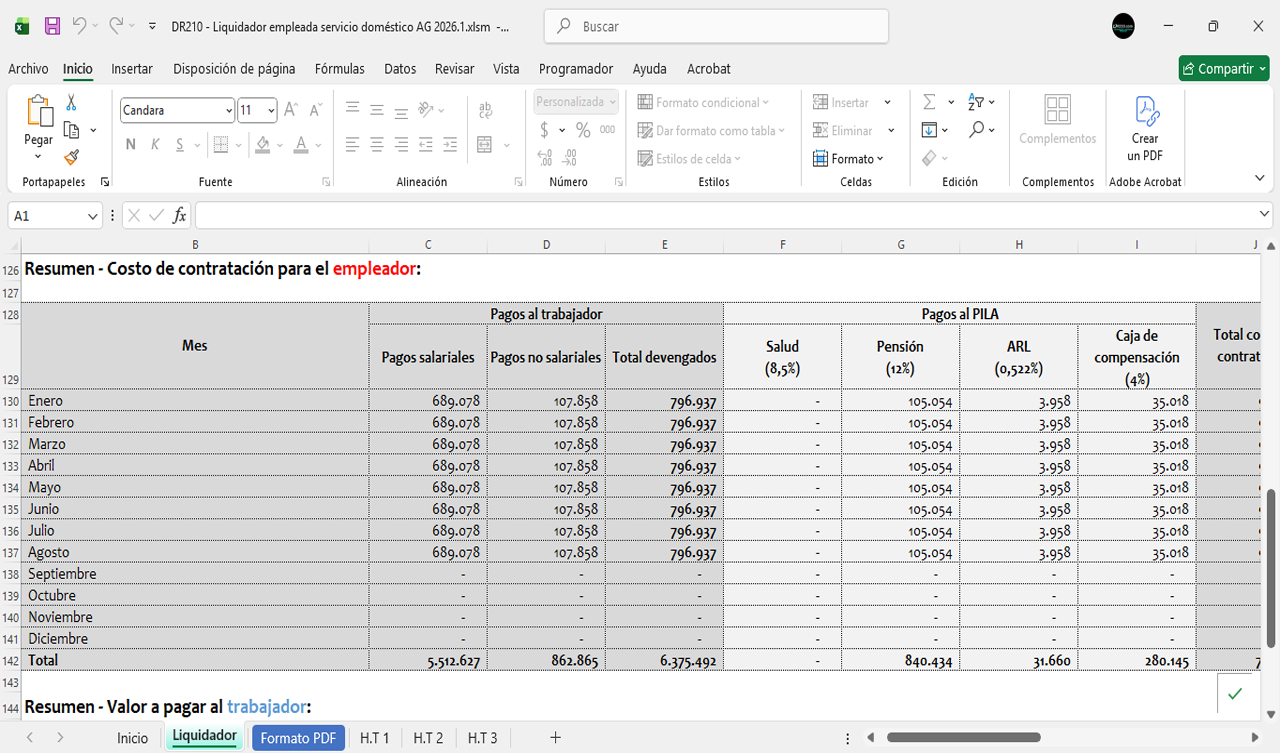Toggle bold formatting N button
The height and width of the screenshot is (753, 1280).
[130, 145]
